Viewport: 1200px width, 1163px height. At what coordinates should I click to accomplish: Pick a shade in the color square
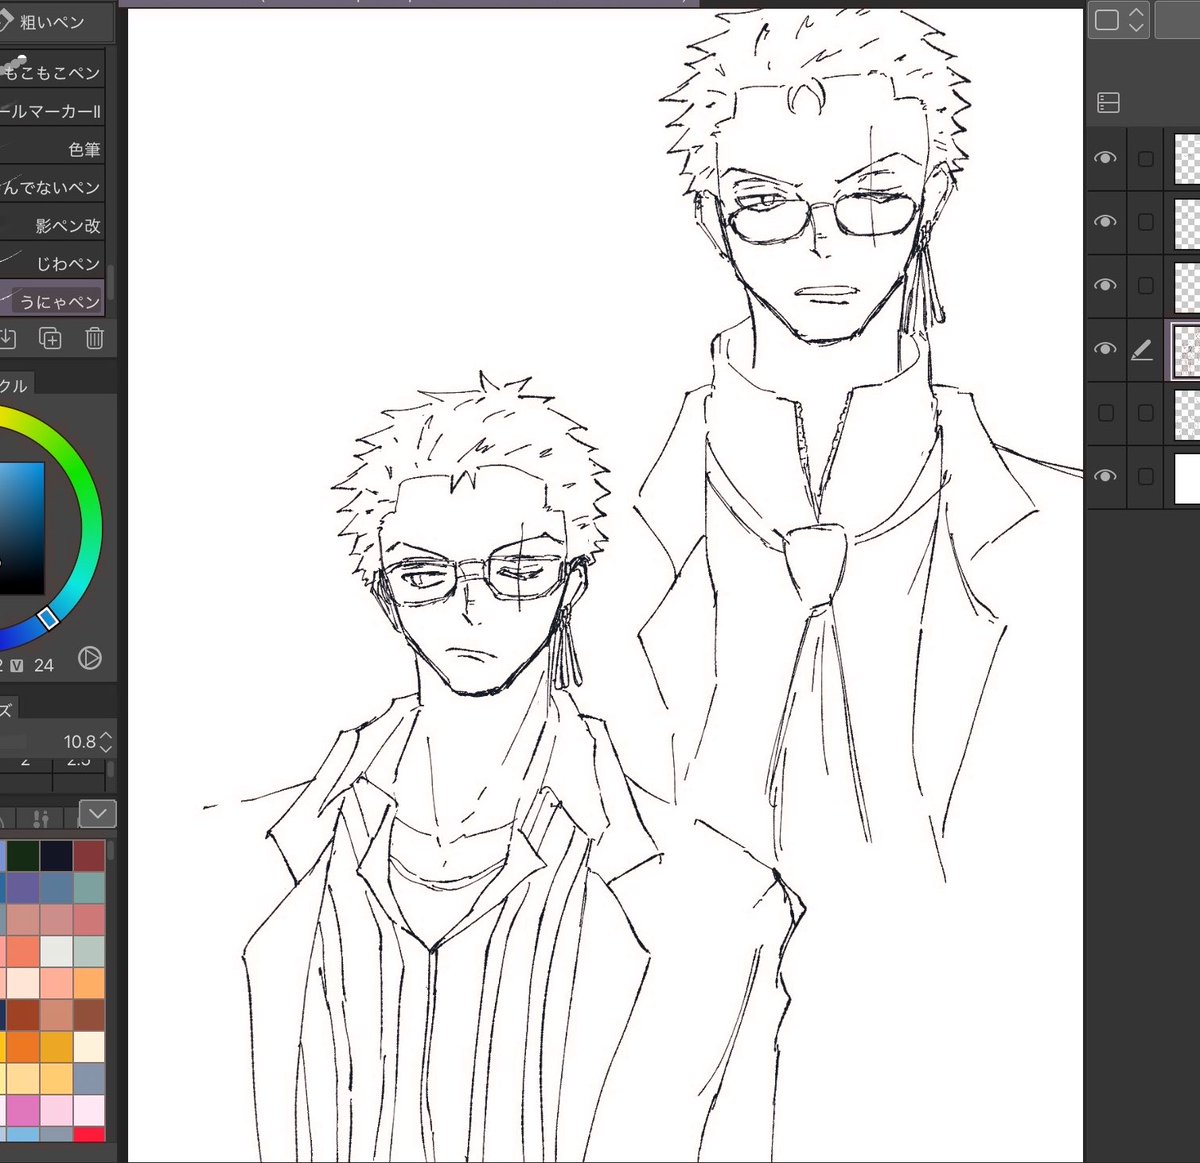click(22, 528)
